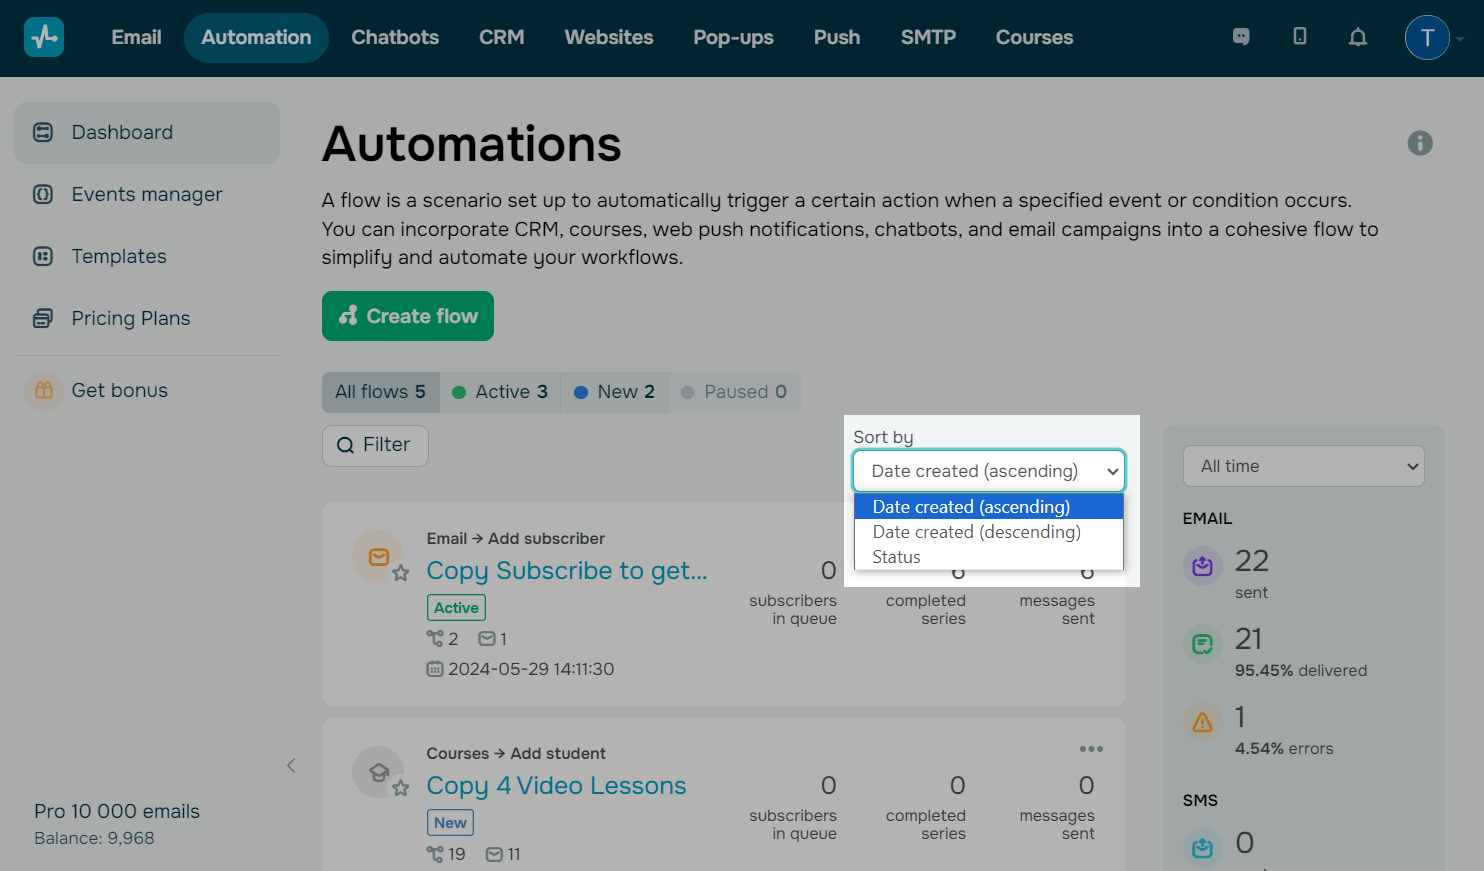
Task: Open the All time period dropdown
Action: tap(1304, 466)
